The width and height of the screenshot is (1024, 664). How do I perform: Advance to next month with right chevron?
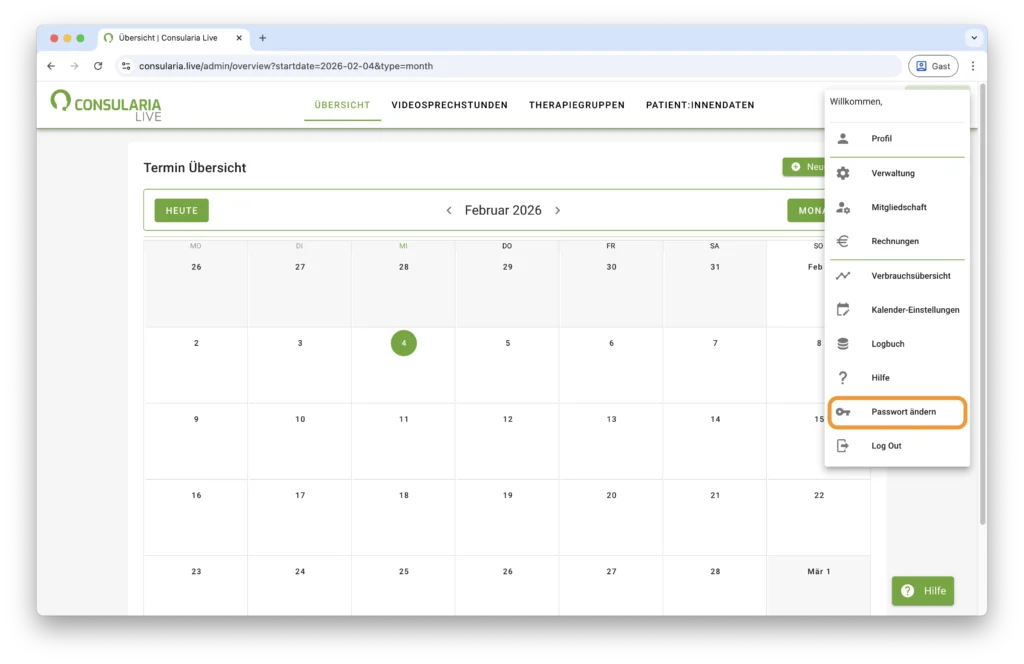tap(557, 210)
